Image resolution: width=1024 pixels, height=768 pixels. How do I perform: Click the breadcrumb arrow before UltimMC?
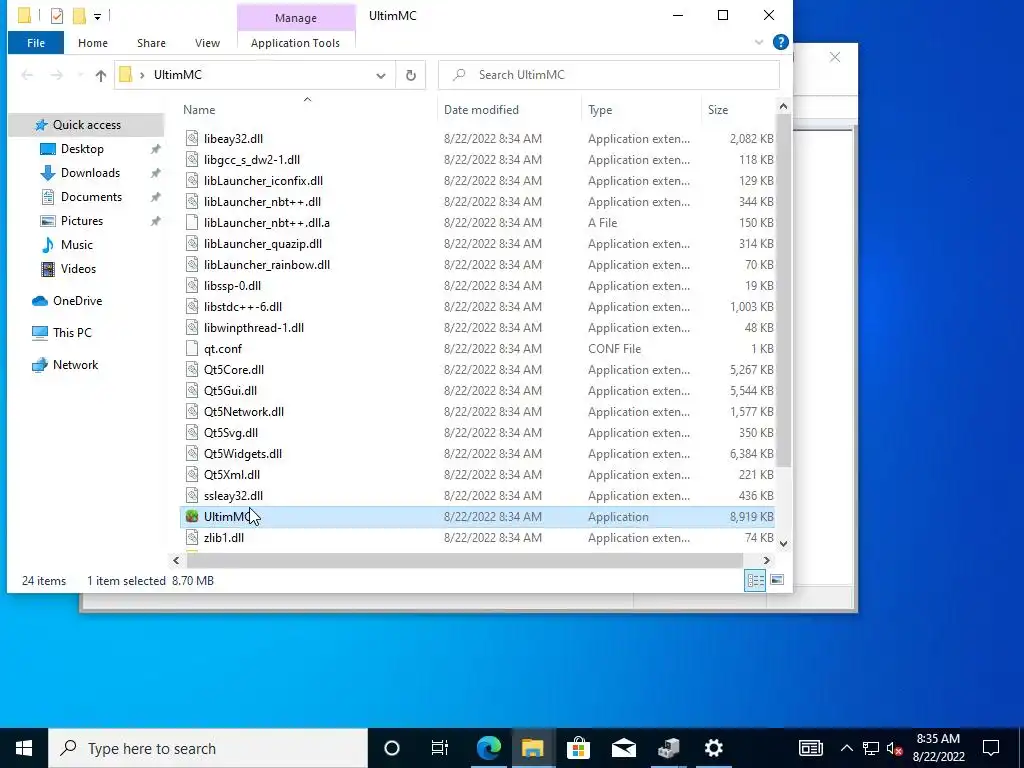[142, 75]
